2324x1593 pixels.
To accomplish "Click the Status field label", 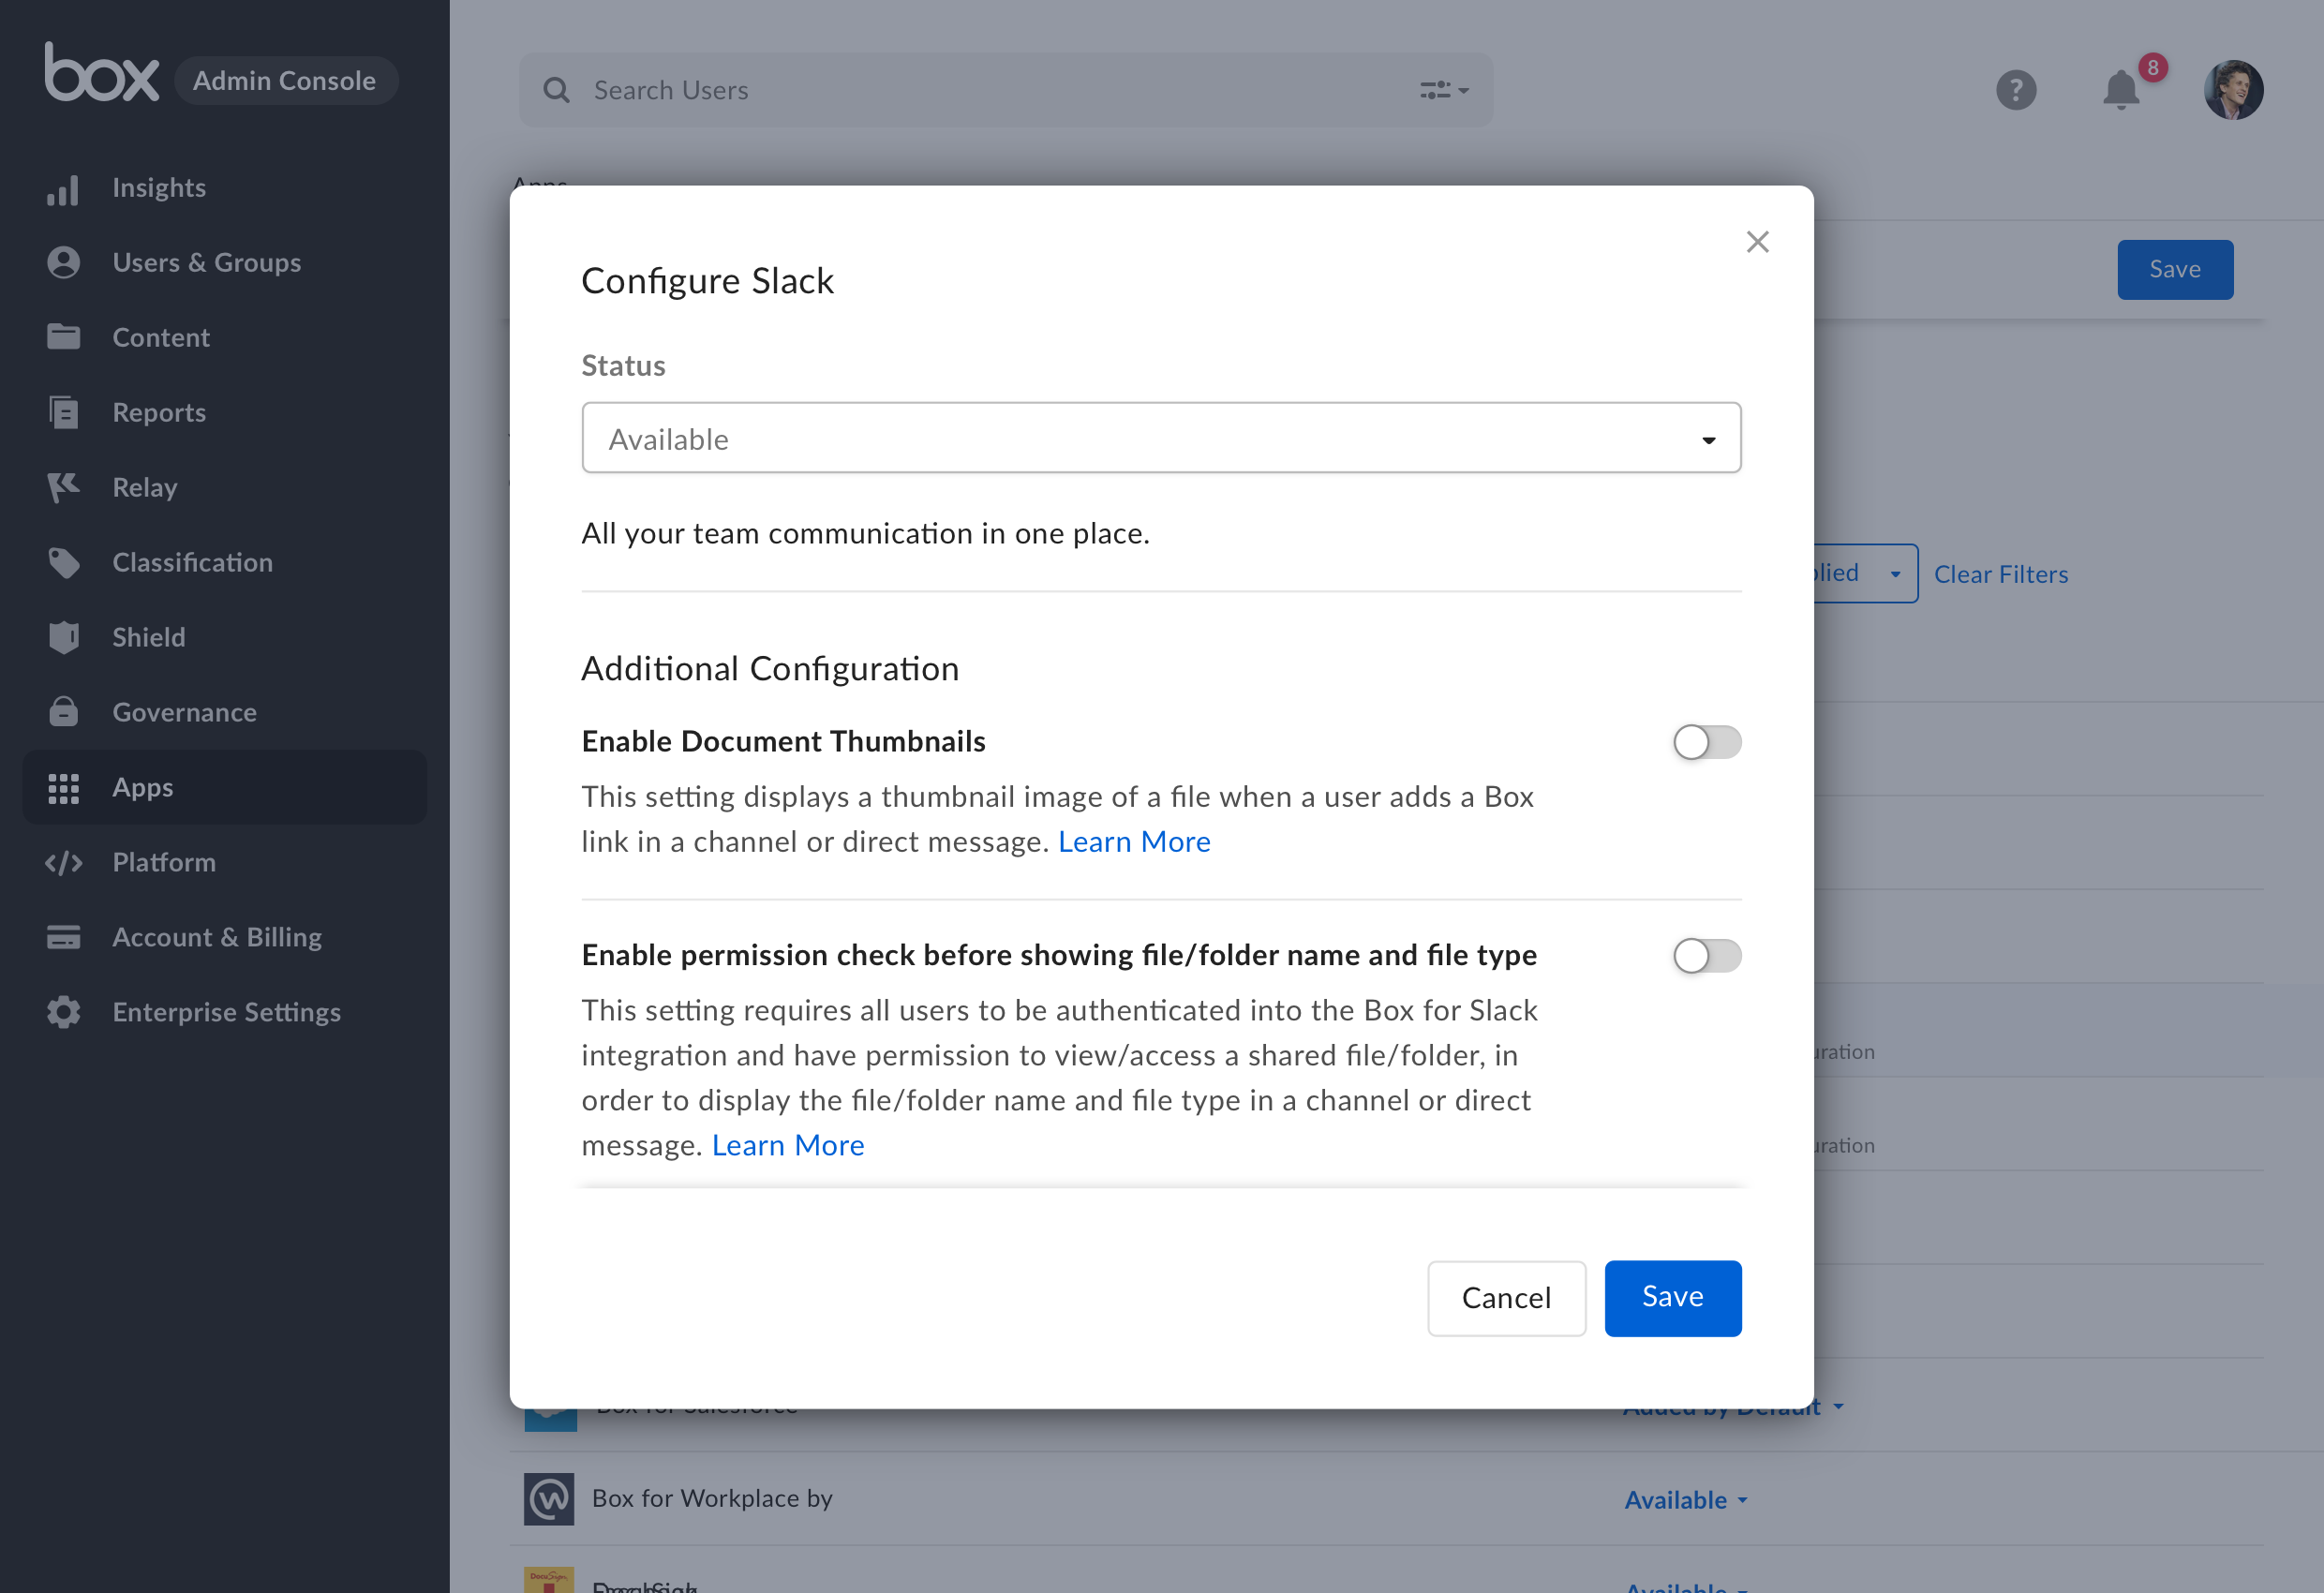I will (x=624, y=366).
